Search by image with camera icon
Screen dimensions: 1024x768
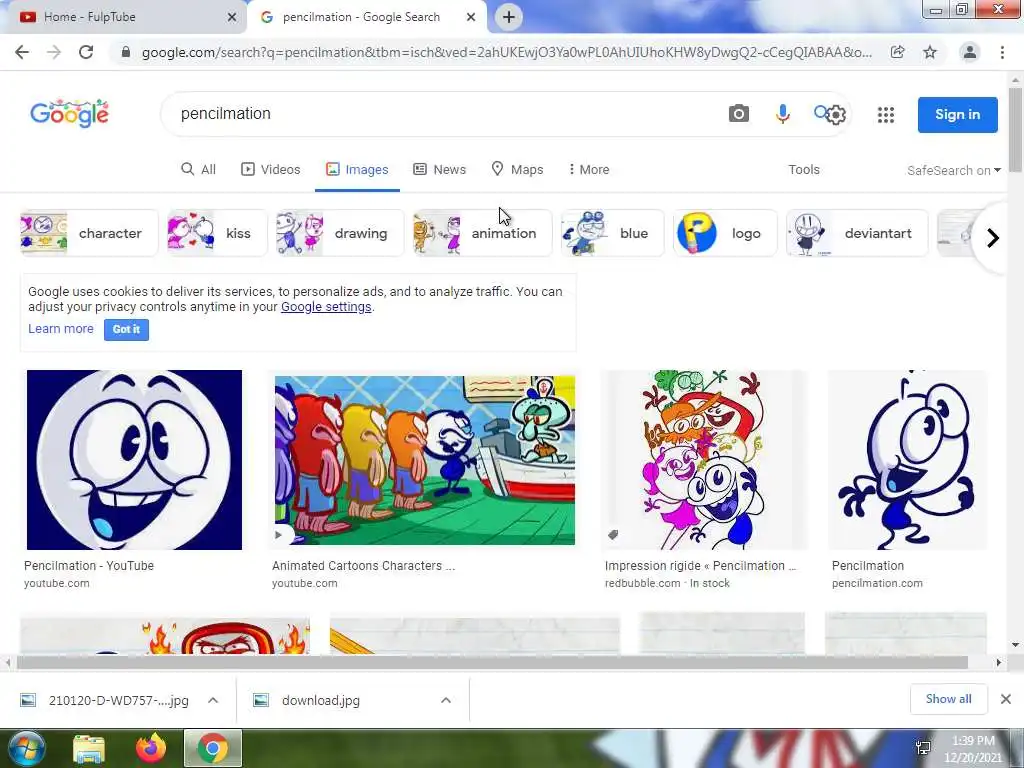(739, 114)
